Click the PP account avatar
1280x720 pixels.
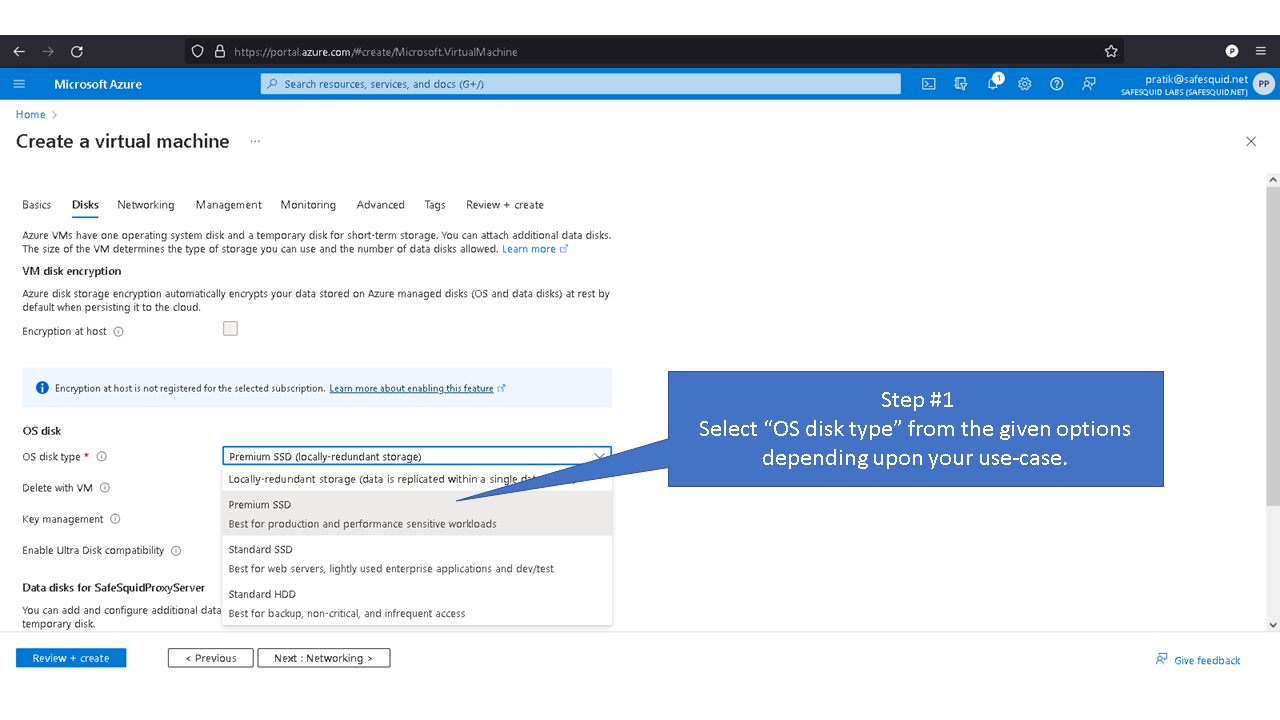tap(1264, 84)
